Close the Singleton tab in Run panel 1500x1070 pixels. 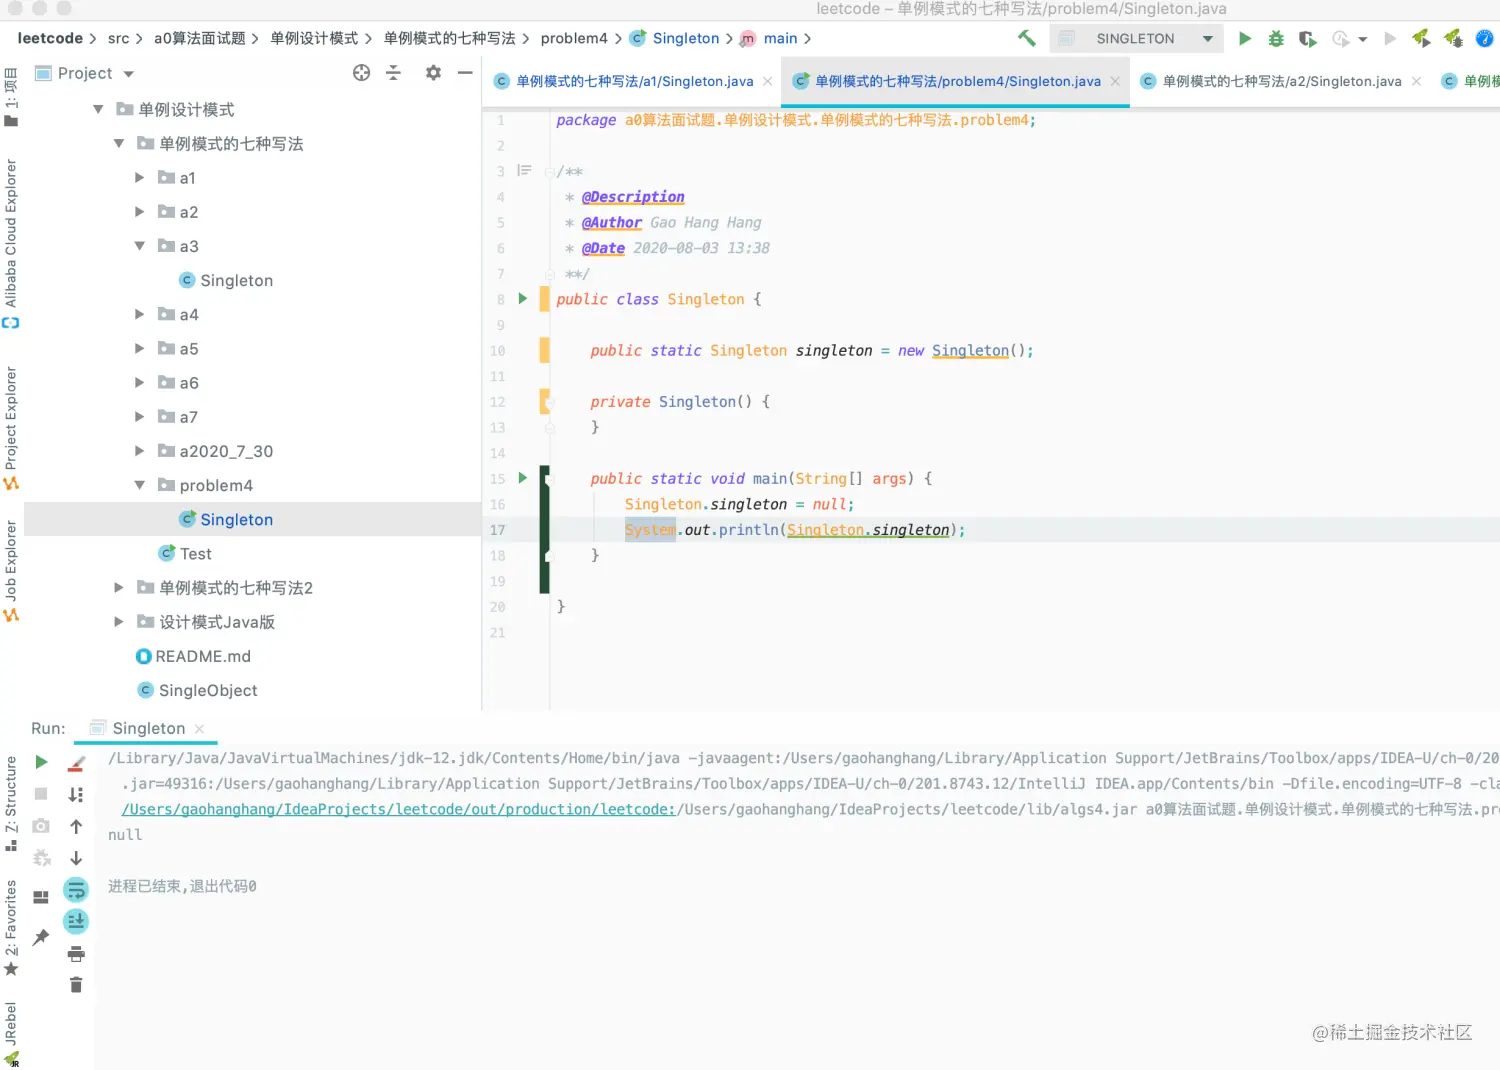coord(199,728)
